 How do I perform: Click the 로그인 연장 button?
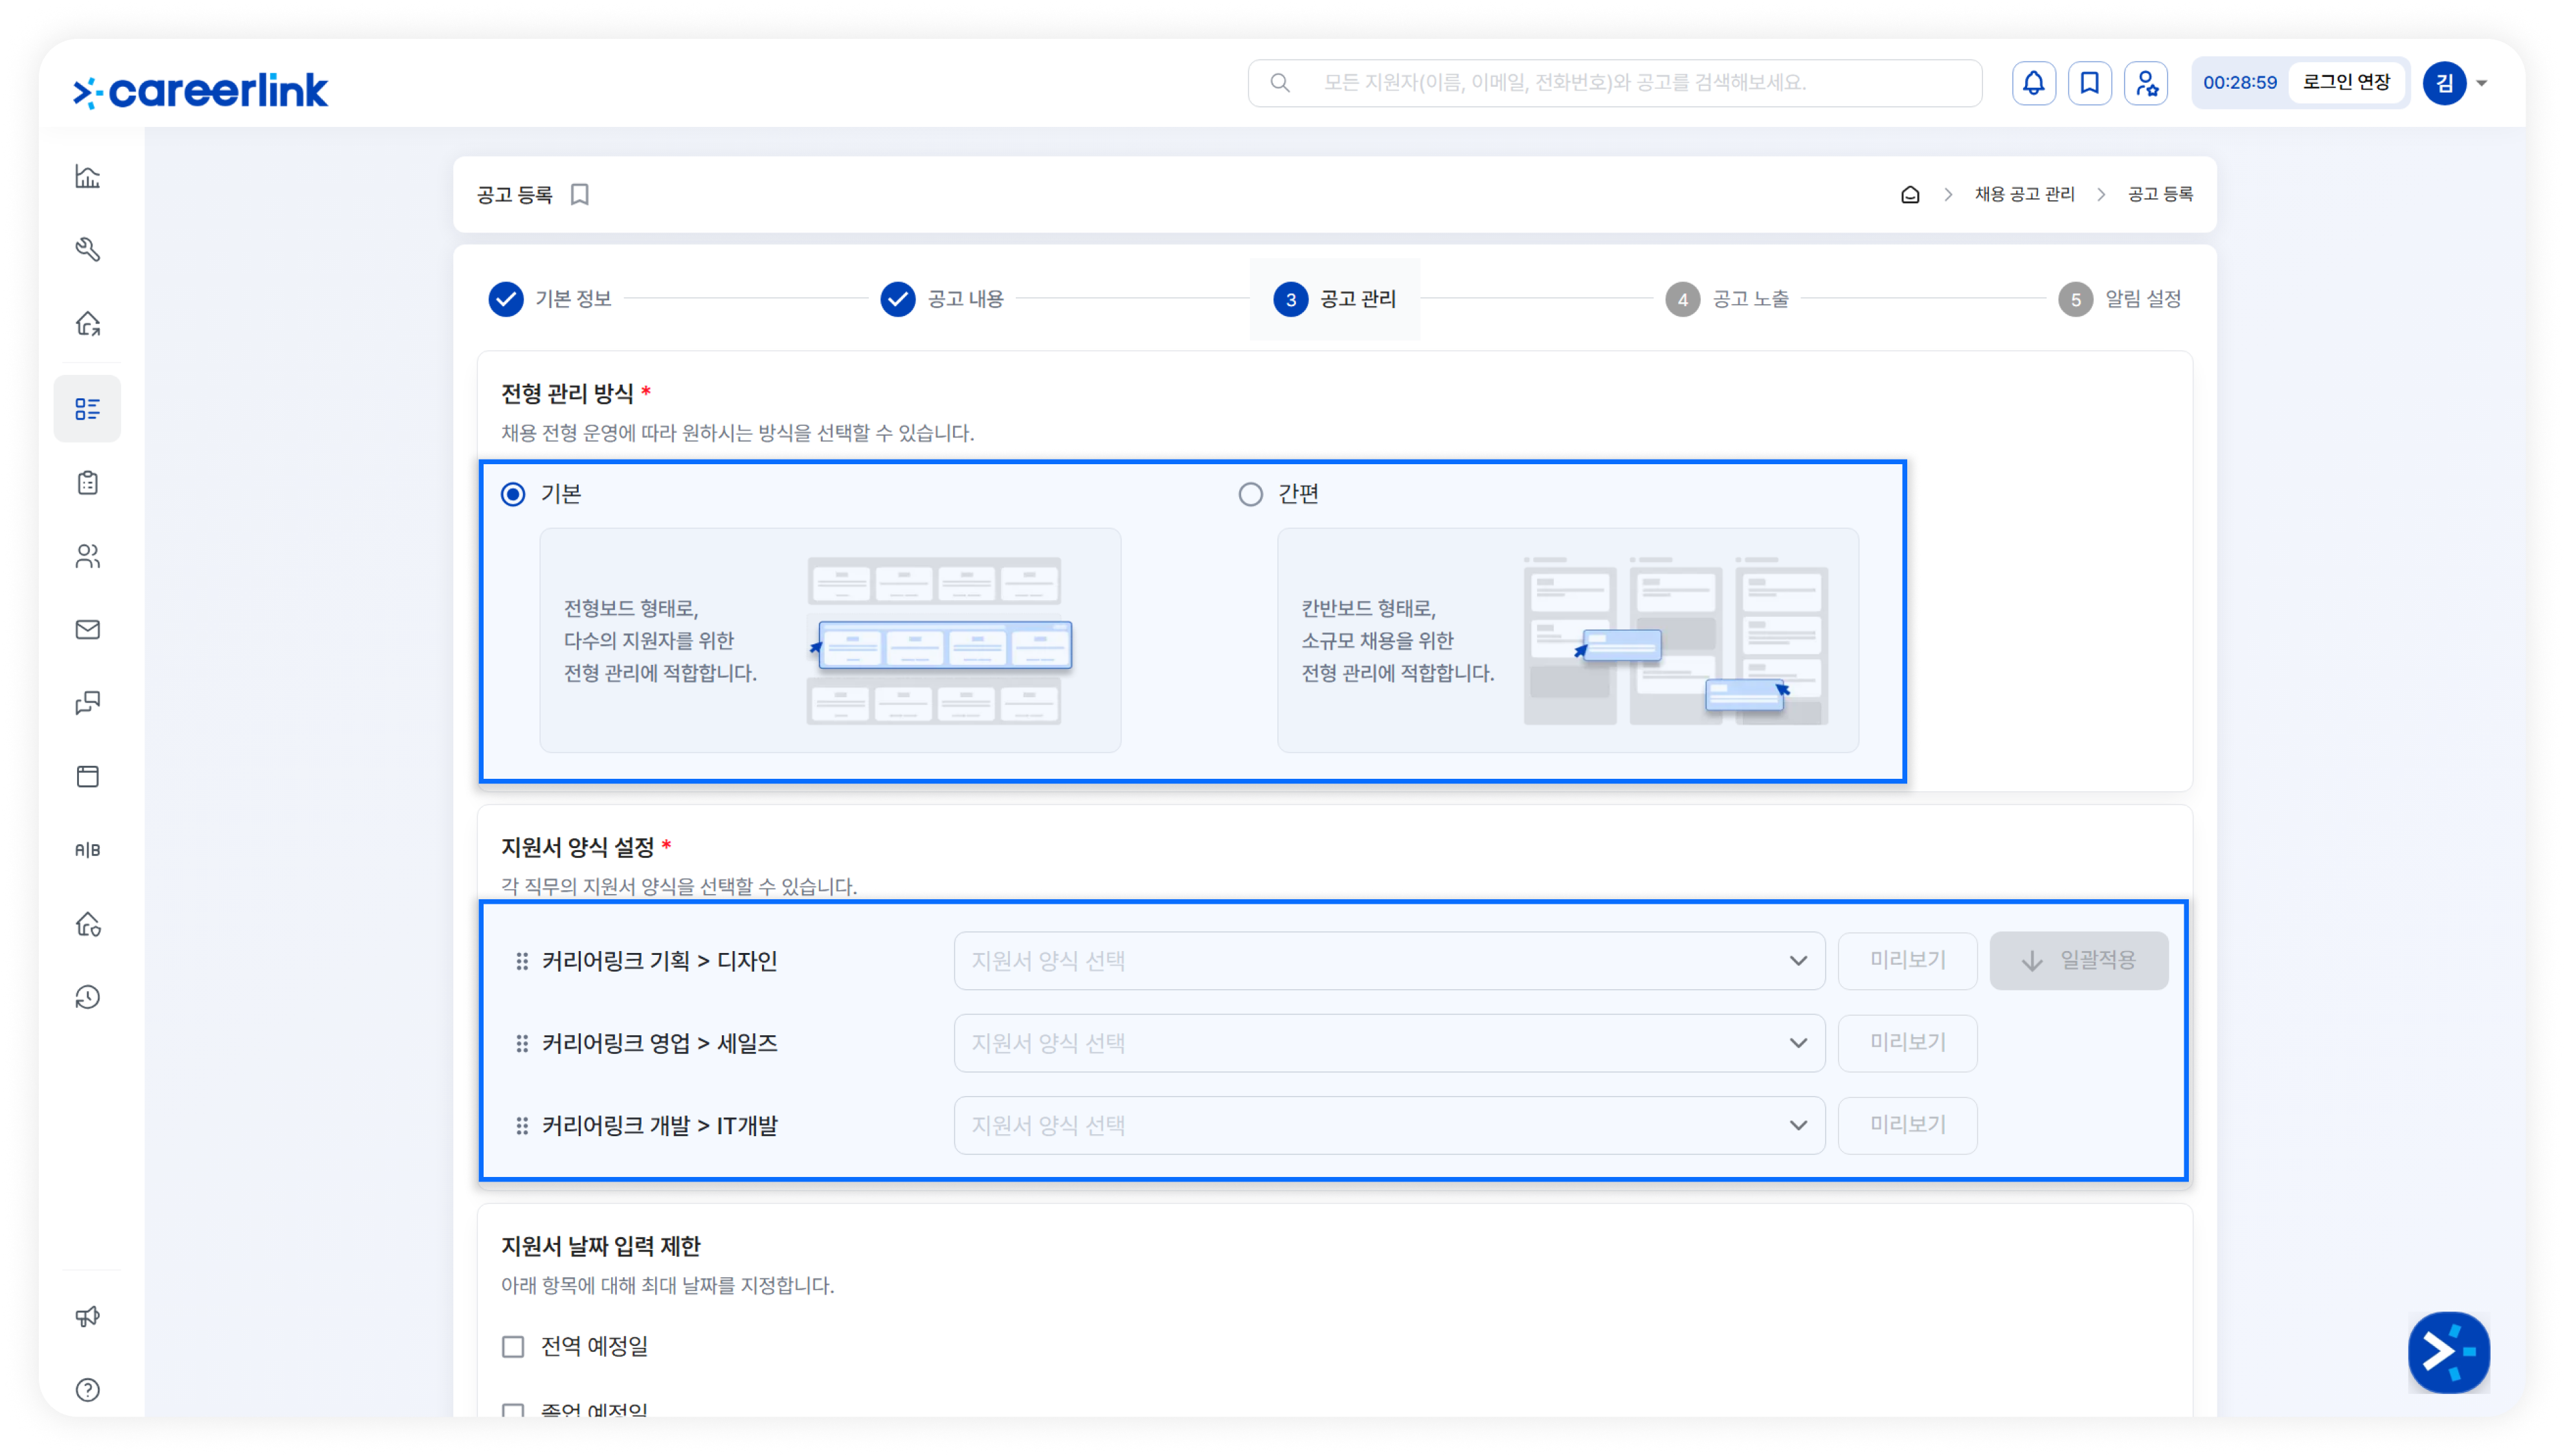click(2346, 82)
